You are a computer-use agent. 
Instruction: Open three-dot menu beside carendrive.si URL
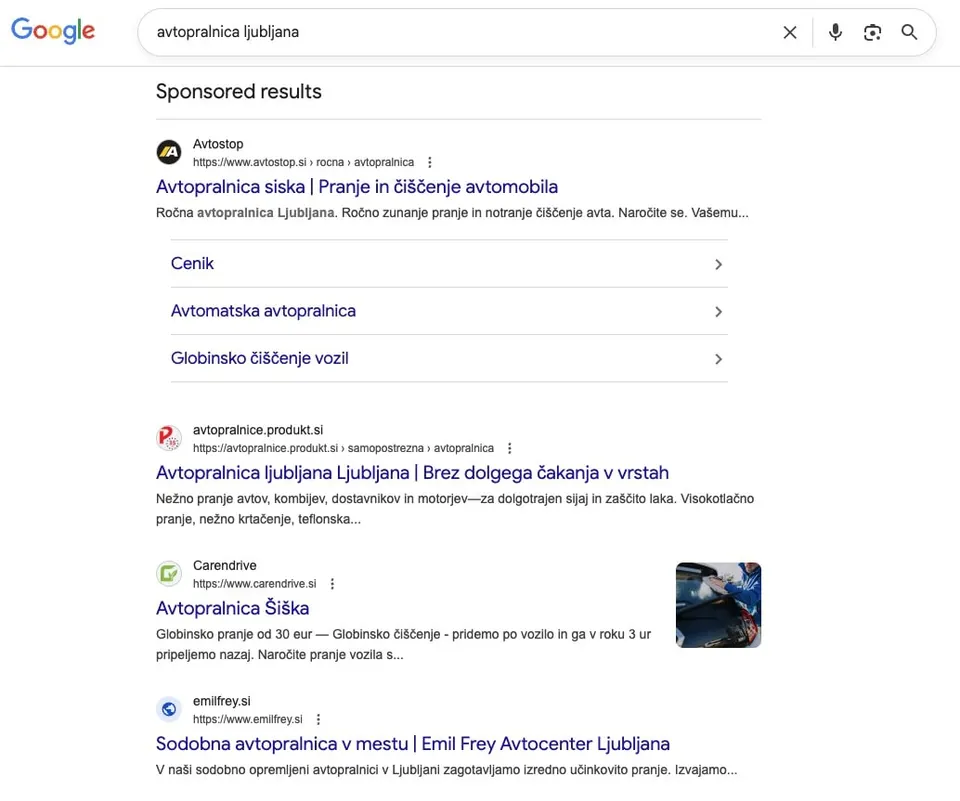click(332, 584)
